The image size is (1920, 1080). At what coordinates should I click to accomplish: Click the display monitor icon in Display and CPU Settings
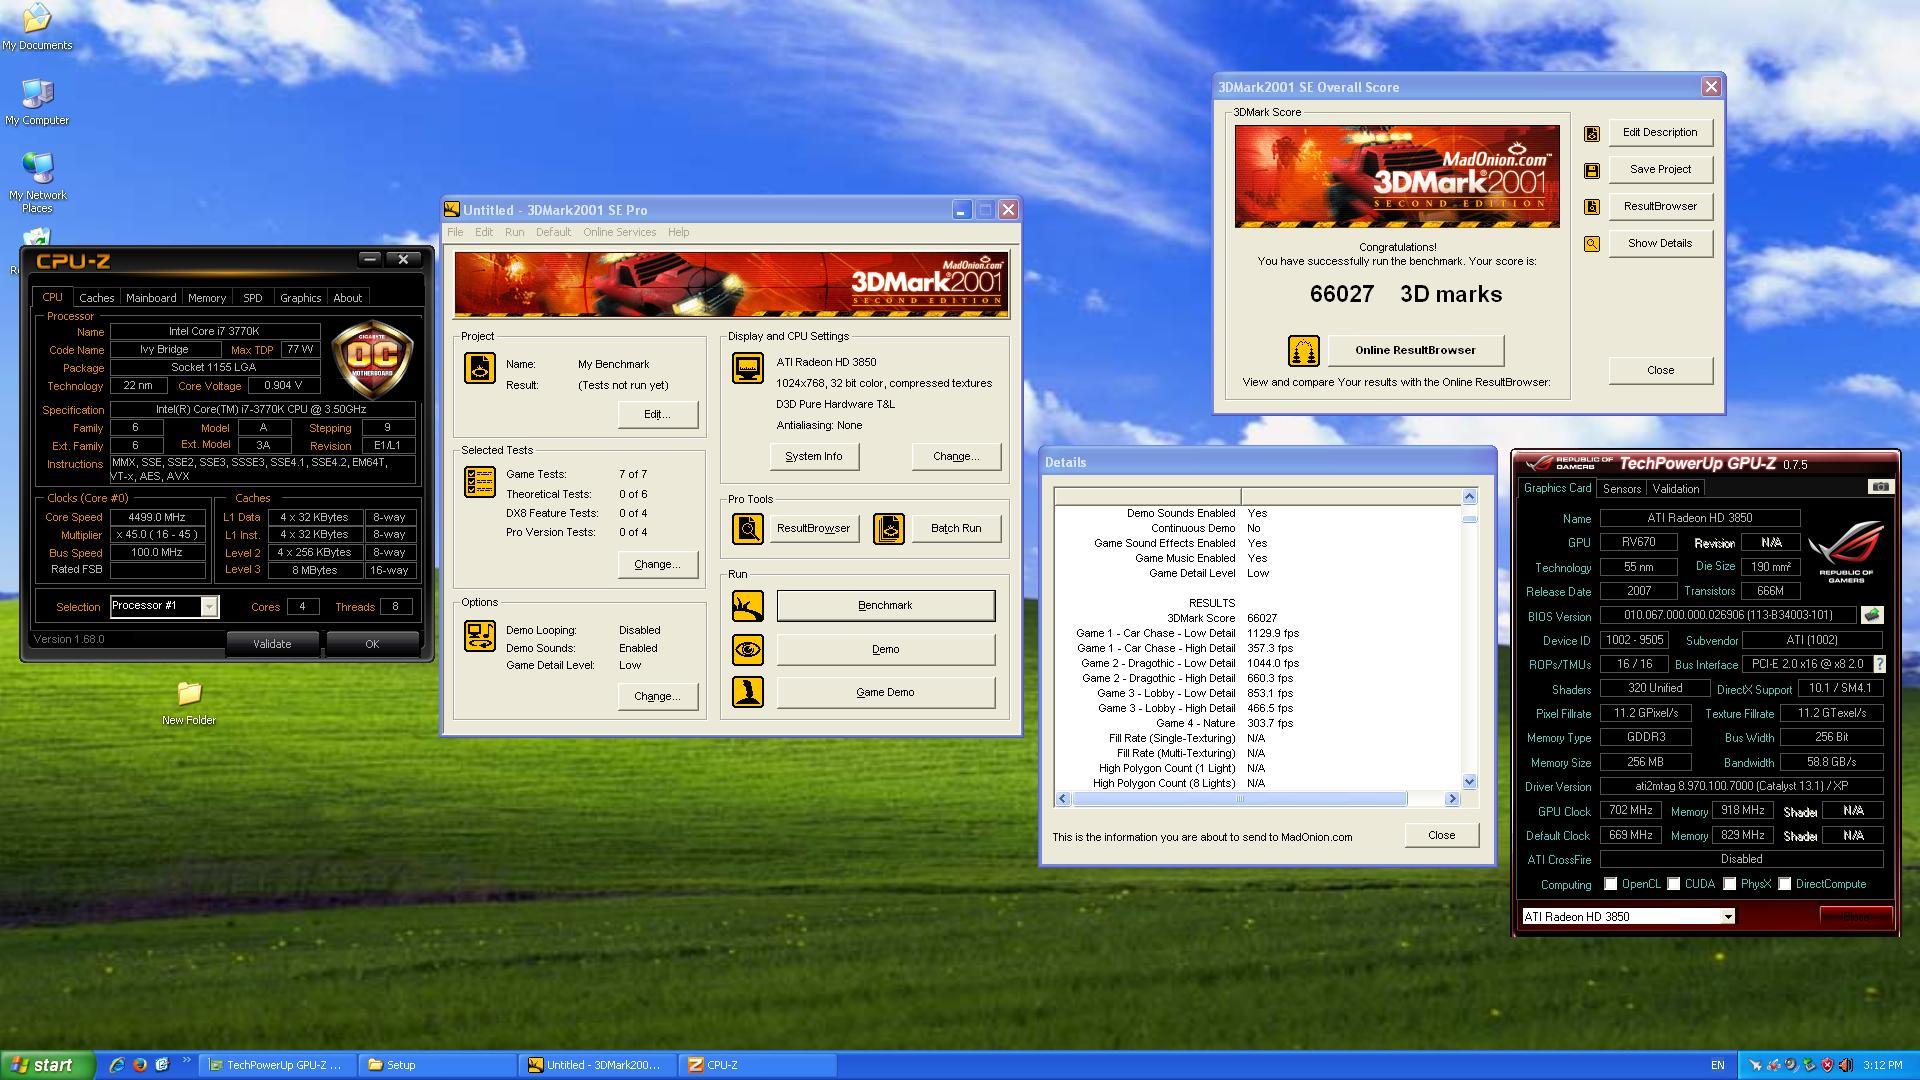[747, 368]
